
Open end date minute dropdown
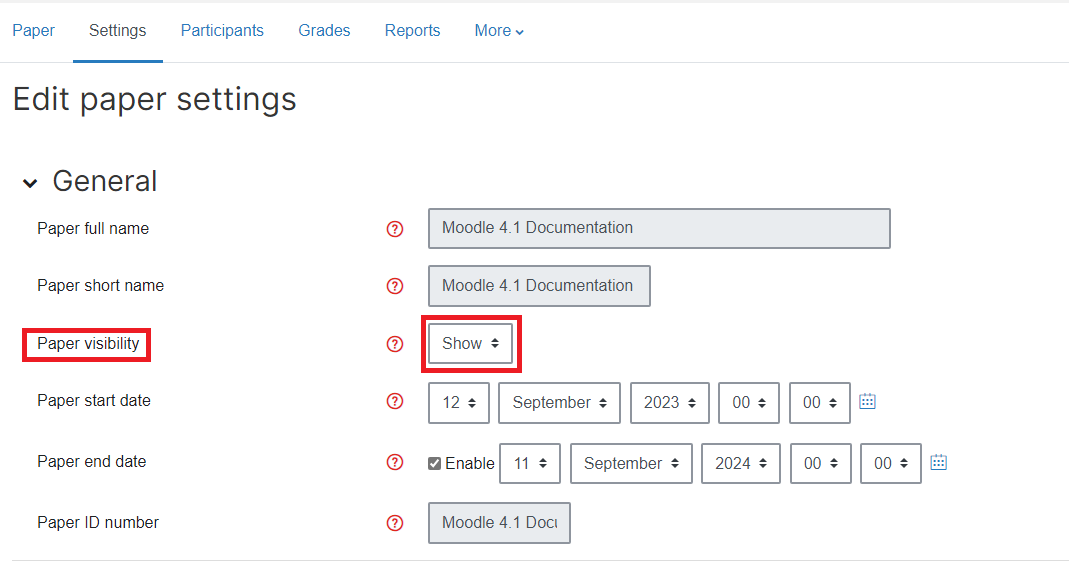(890, 464)
